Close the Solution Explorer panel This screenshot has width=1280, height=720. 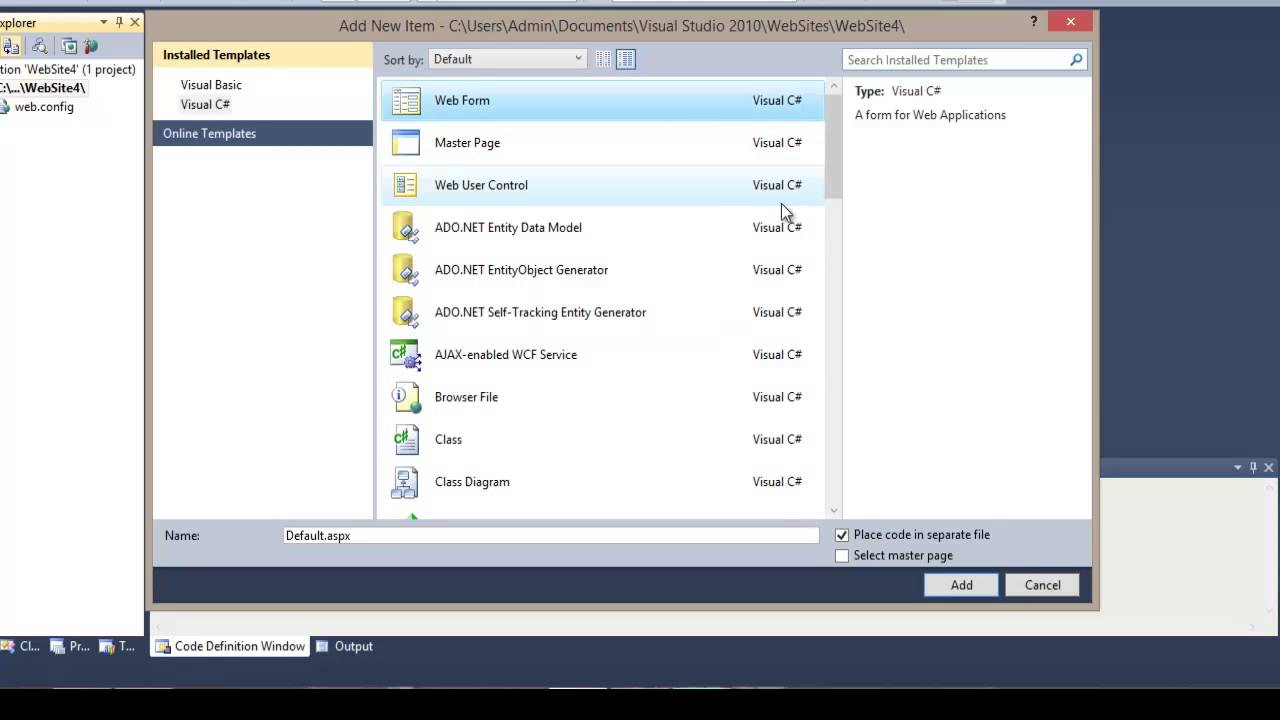(135, 22)
